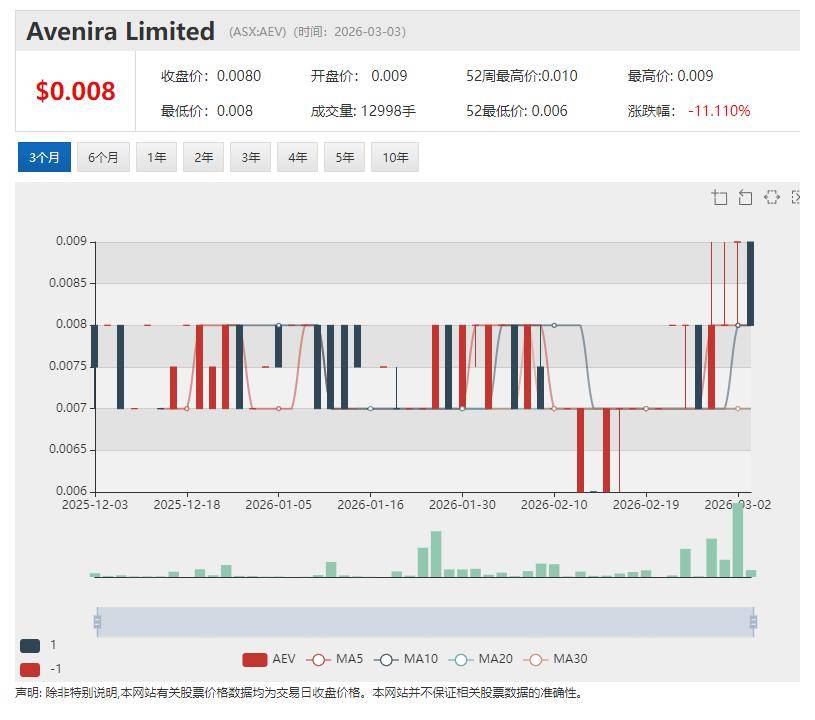Click the MA20 legend line marker

(461, 659)
